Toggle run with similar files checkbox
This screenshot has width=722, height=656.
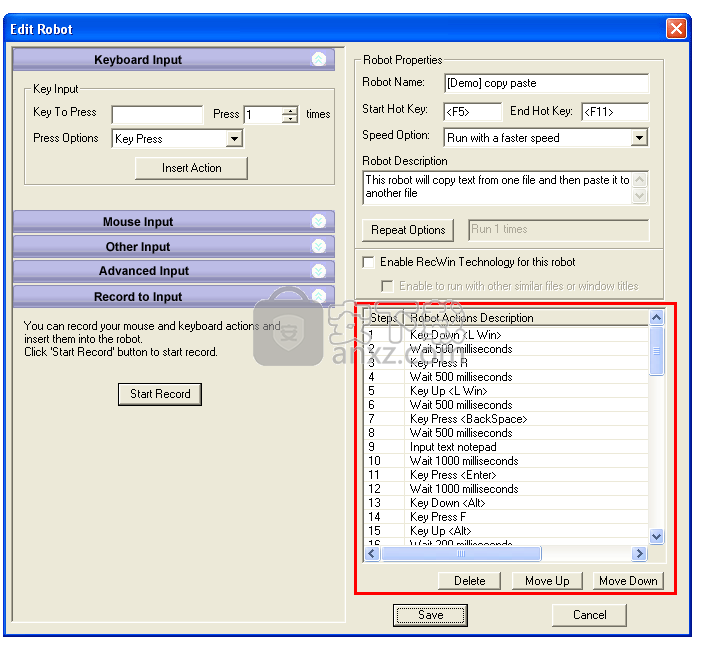point(387,286)
